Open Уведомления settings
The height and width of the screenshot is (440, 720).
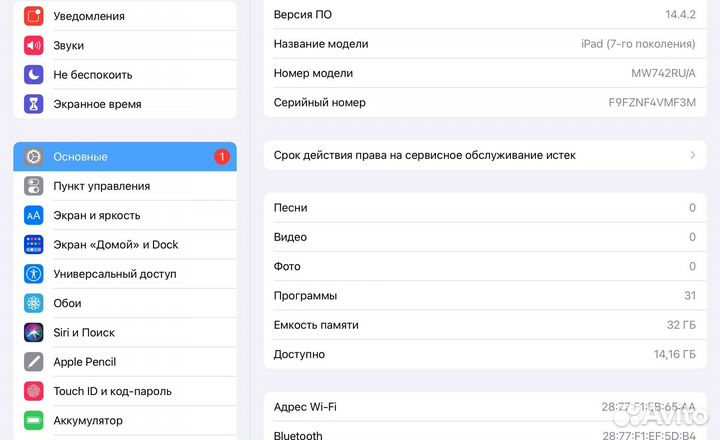pos(125,16)
